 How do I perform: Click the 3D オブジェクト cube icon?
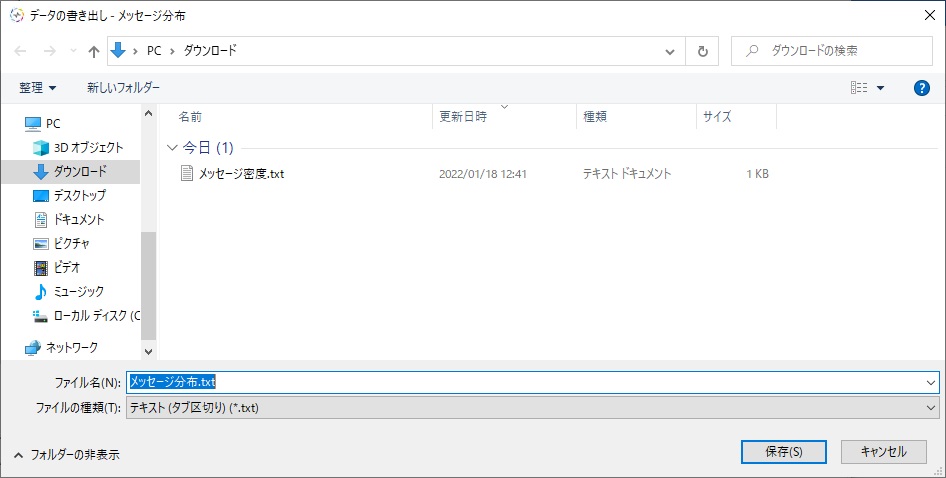point(40,148)
